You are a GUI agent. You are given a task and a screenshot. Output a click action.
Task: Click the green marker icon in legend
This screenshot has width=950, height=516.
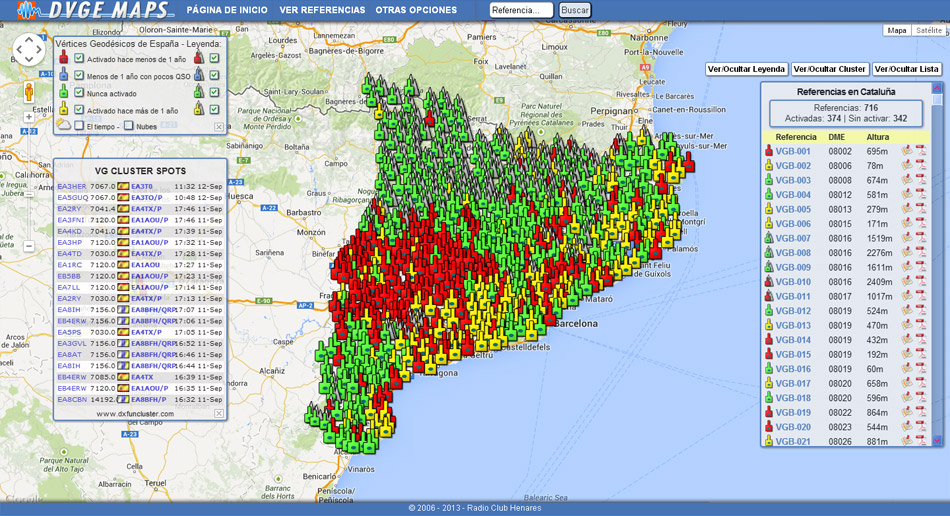tap(64, 92)
